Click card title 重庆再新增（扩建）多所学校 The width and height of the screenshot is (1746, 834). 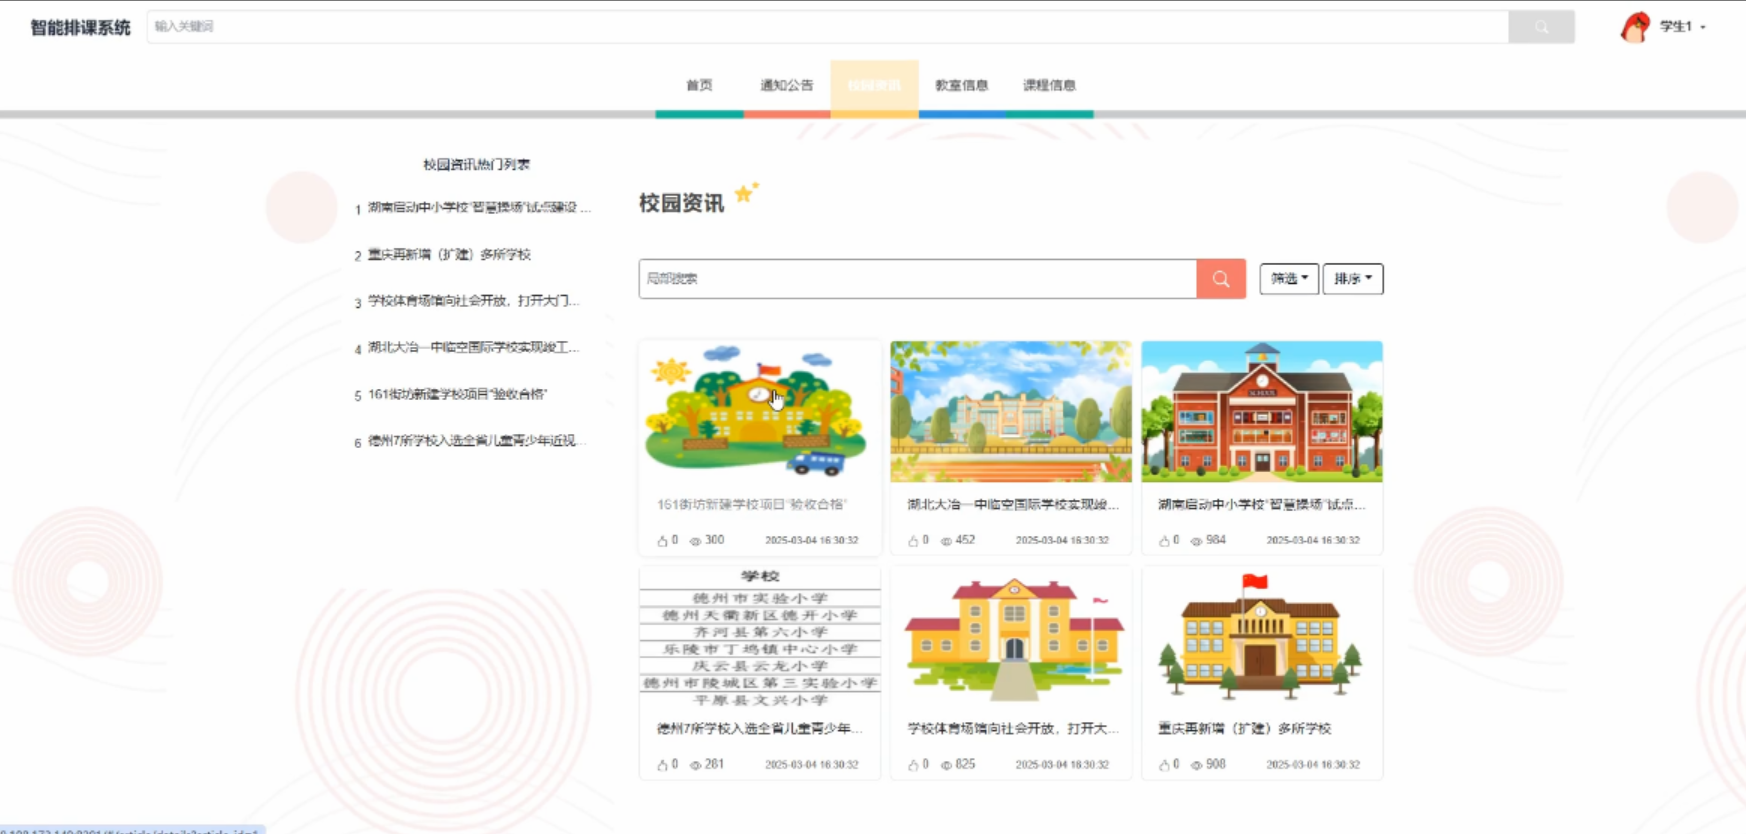click(1244, 729)
